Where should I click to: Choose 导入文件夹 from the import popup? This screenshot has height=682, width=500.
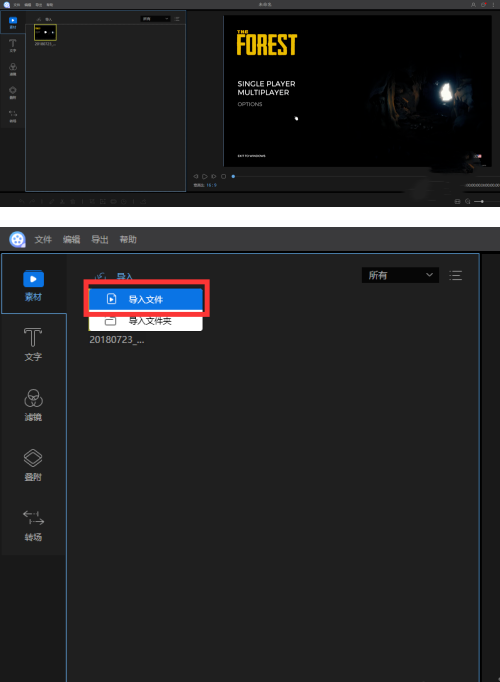[146, 321]
